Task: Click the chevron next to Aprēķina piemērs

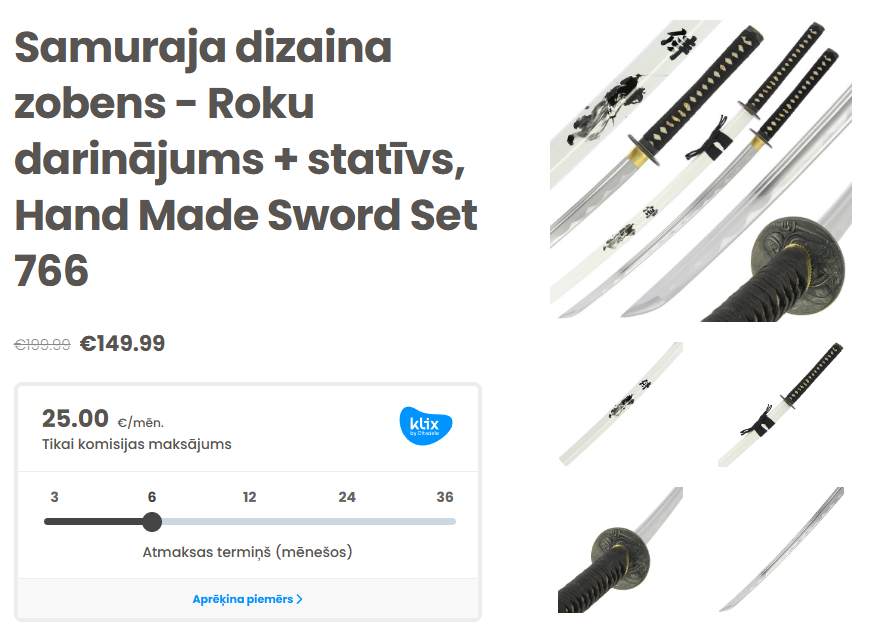Action: tap(299, 600)
